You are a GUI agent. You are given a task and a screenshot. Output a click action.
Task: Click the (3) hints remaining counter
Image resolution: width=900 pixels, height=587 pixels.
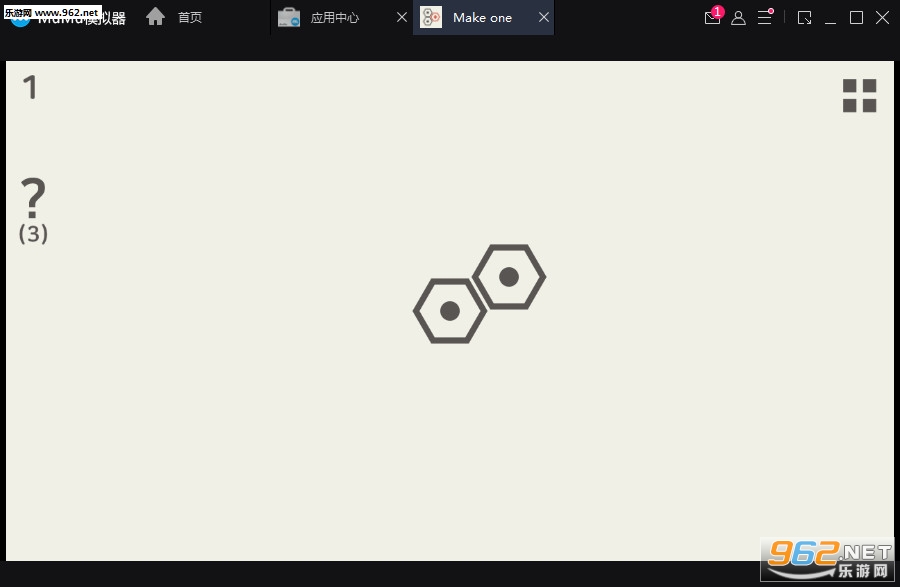click(x=33, y=234)
